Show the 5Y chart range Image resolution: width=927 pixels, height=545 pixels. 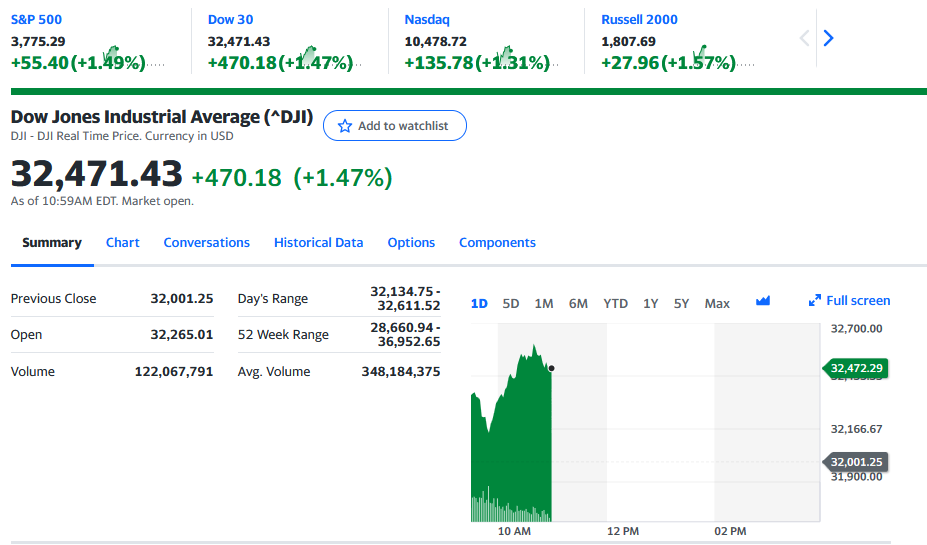[x=681, y=304]
